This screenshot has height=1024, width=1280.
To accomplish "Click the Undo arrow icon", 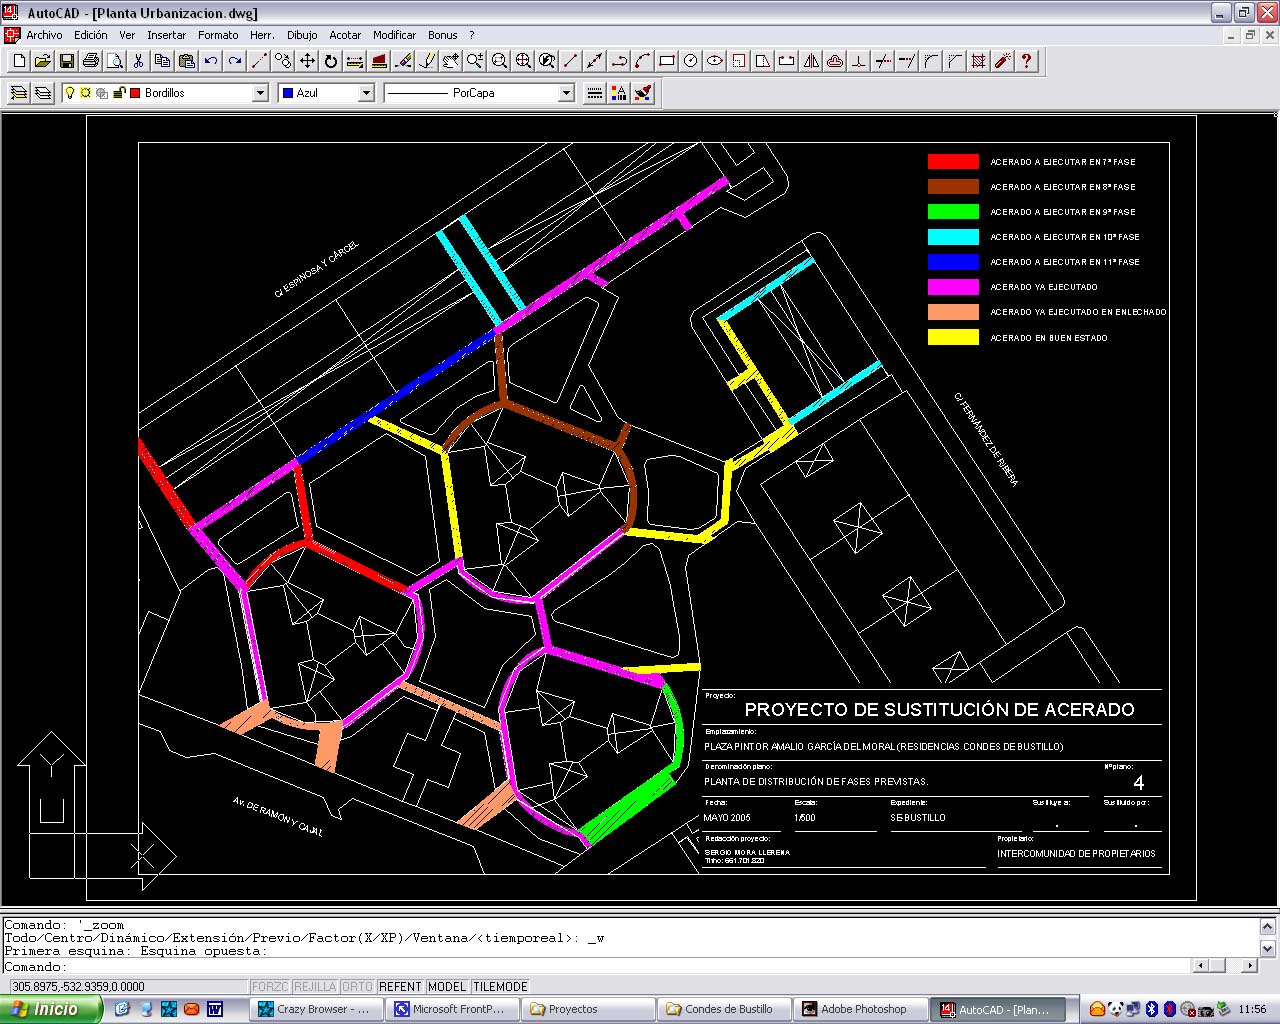I will tap(211, 61).
